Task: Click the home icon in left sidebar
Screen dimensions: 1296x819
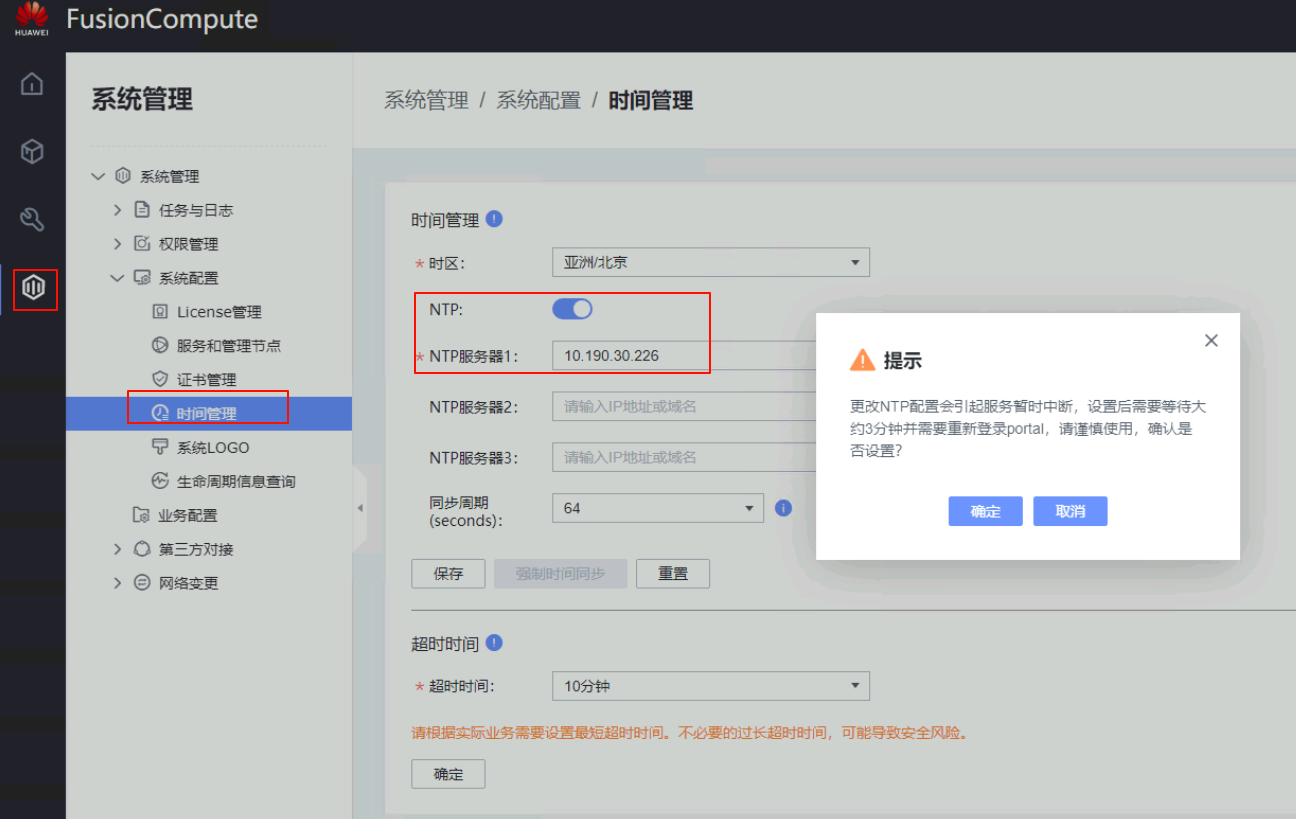Action: click(32, 84)
